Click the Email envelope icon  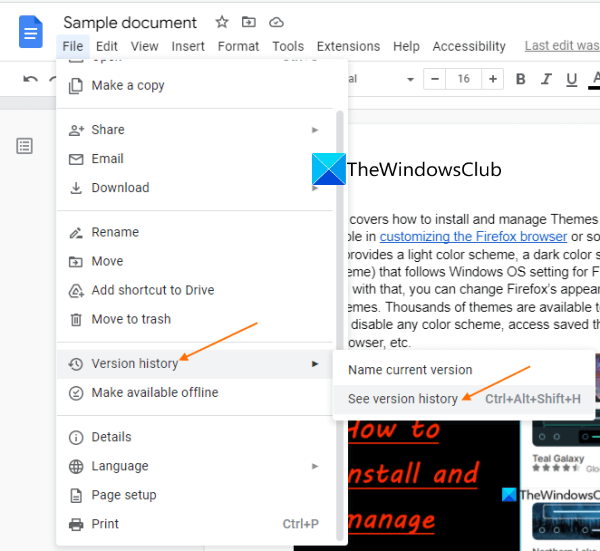[76, 159]
